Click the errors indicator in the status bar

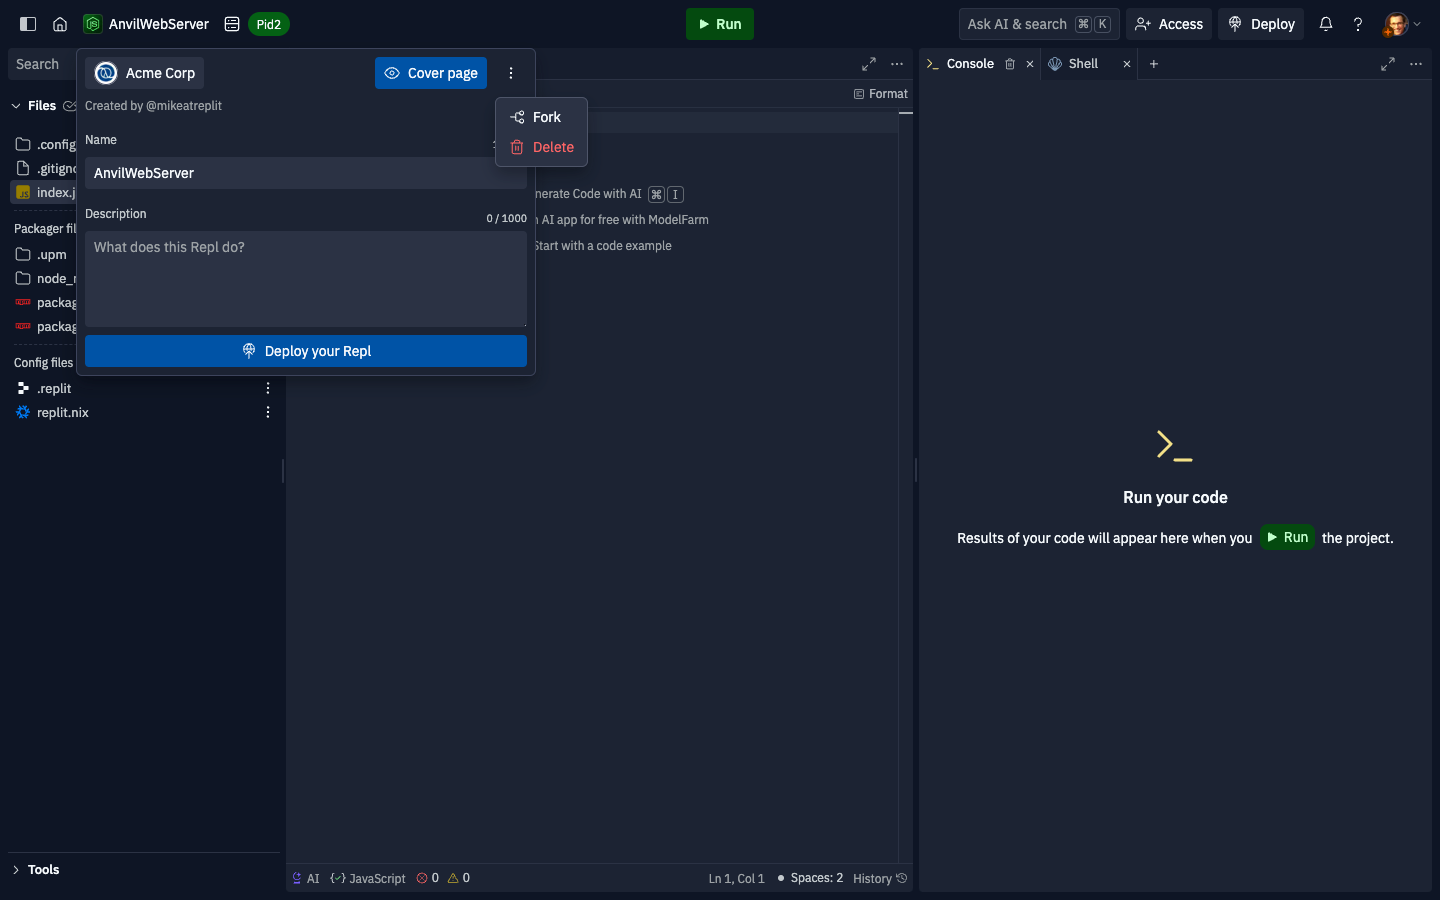(x=428, y=878)
